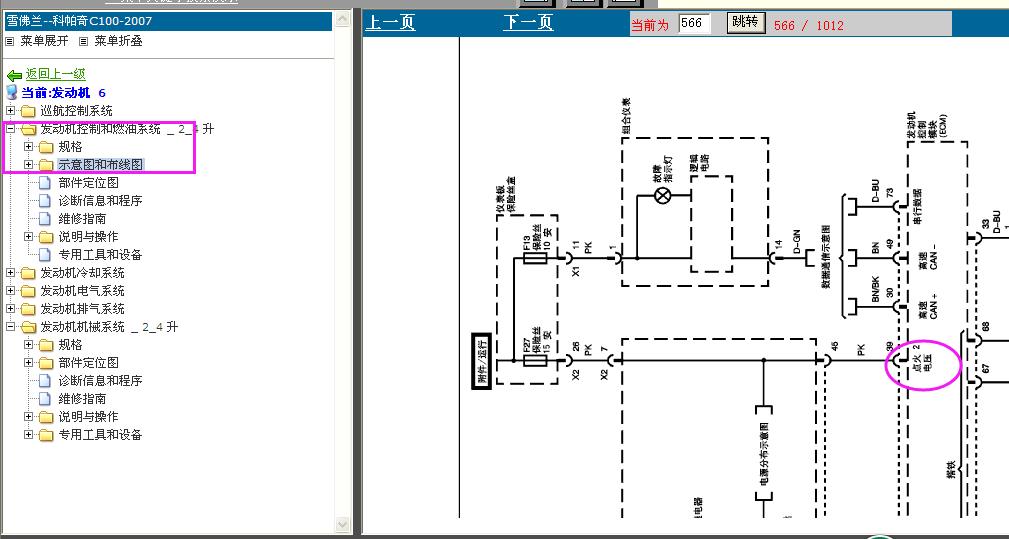Screen dimensions: 1009x539
Task: Click the 菜单折叠 option
Action: tap(118, 41)
